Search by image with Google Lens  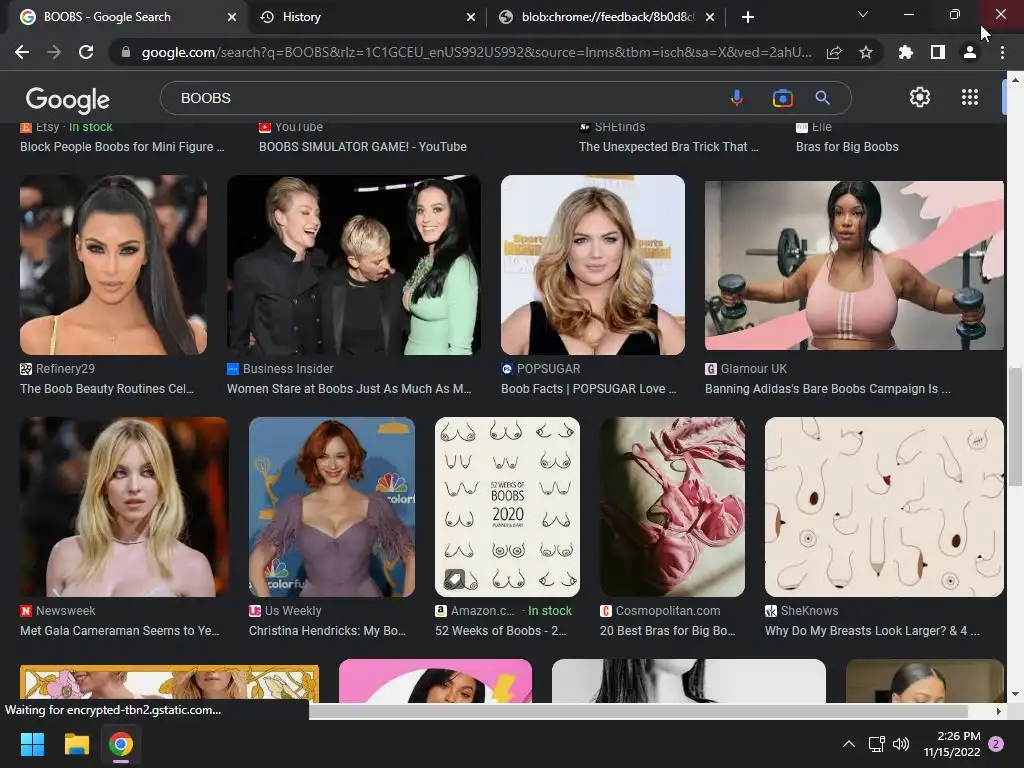pos(782,98)
